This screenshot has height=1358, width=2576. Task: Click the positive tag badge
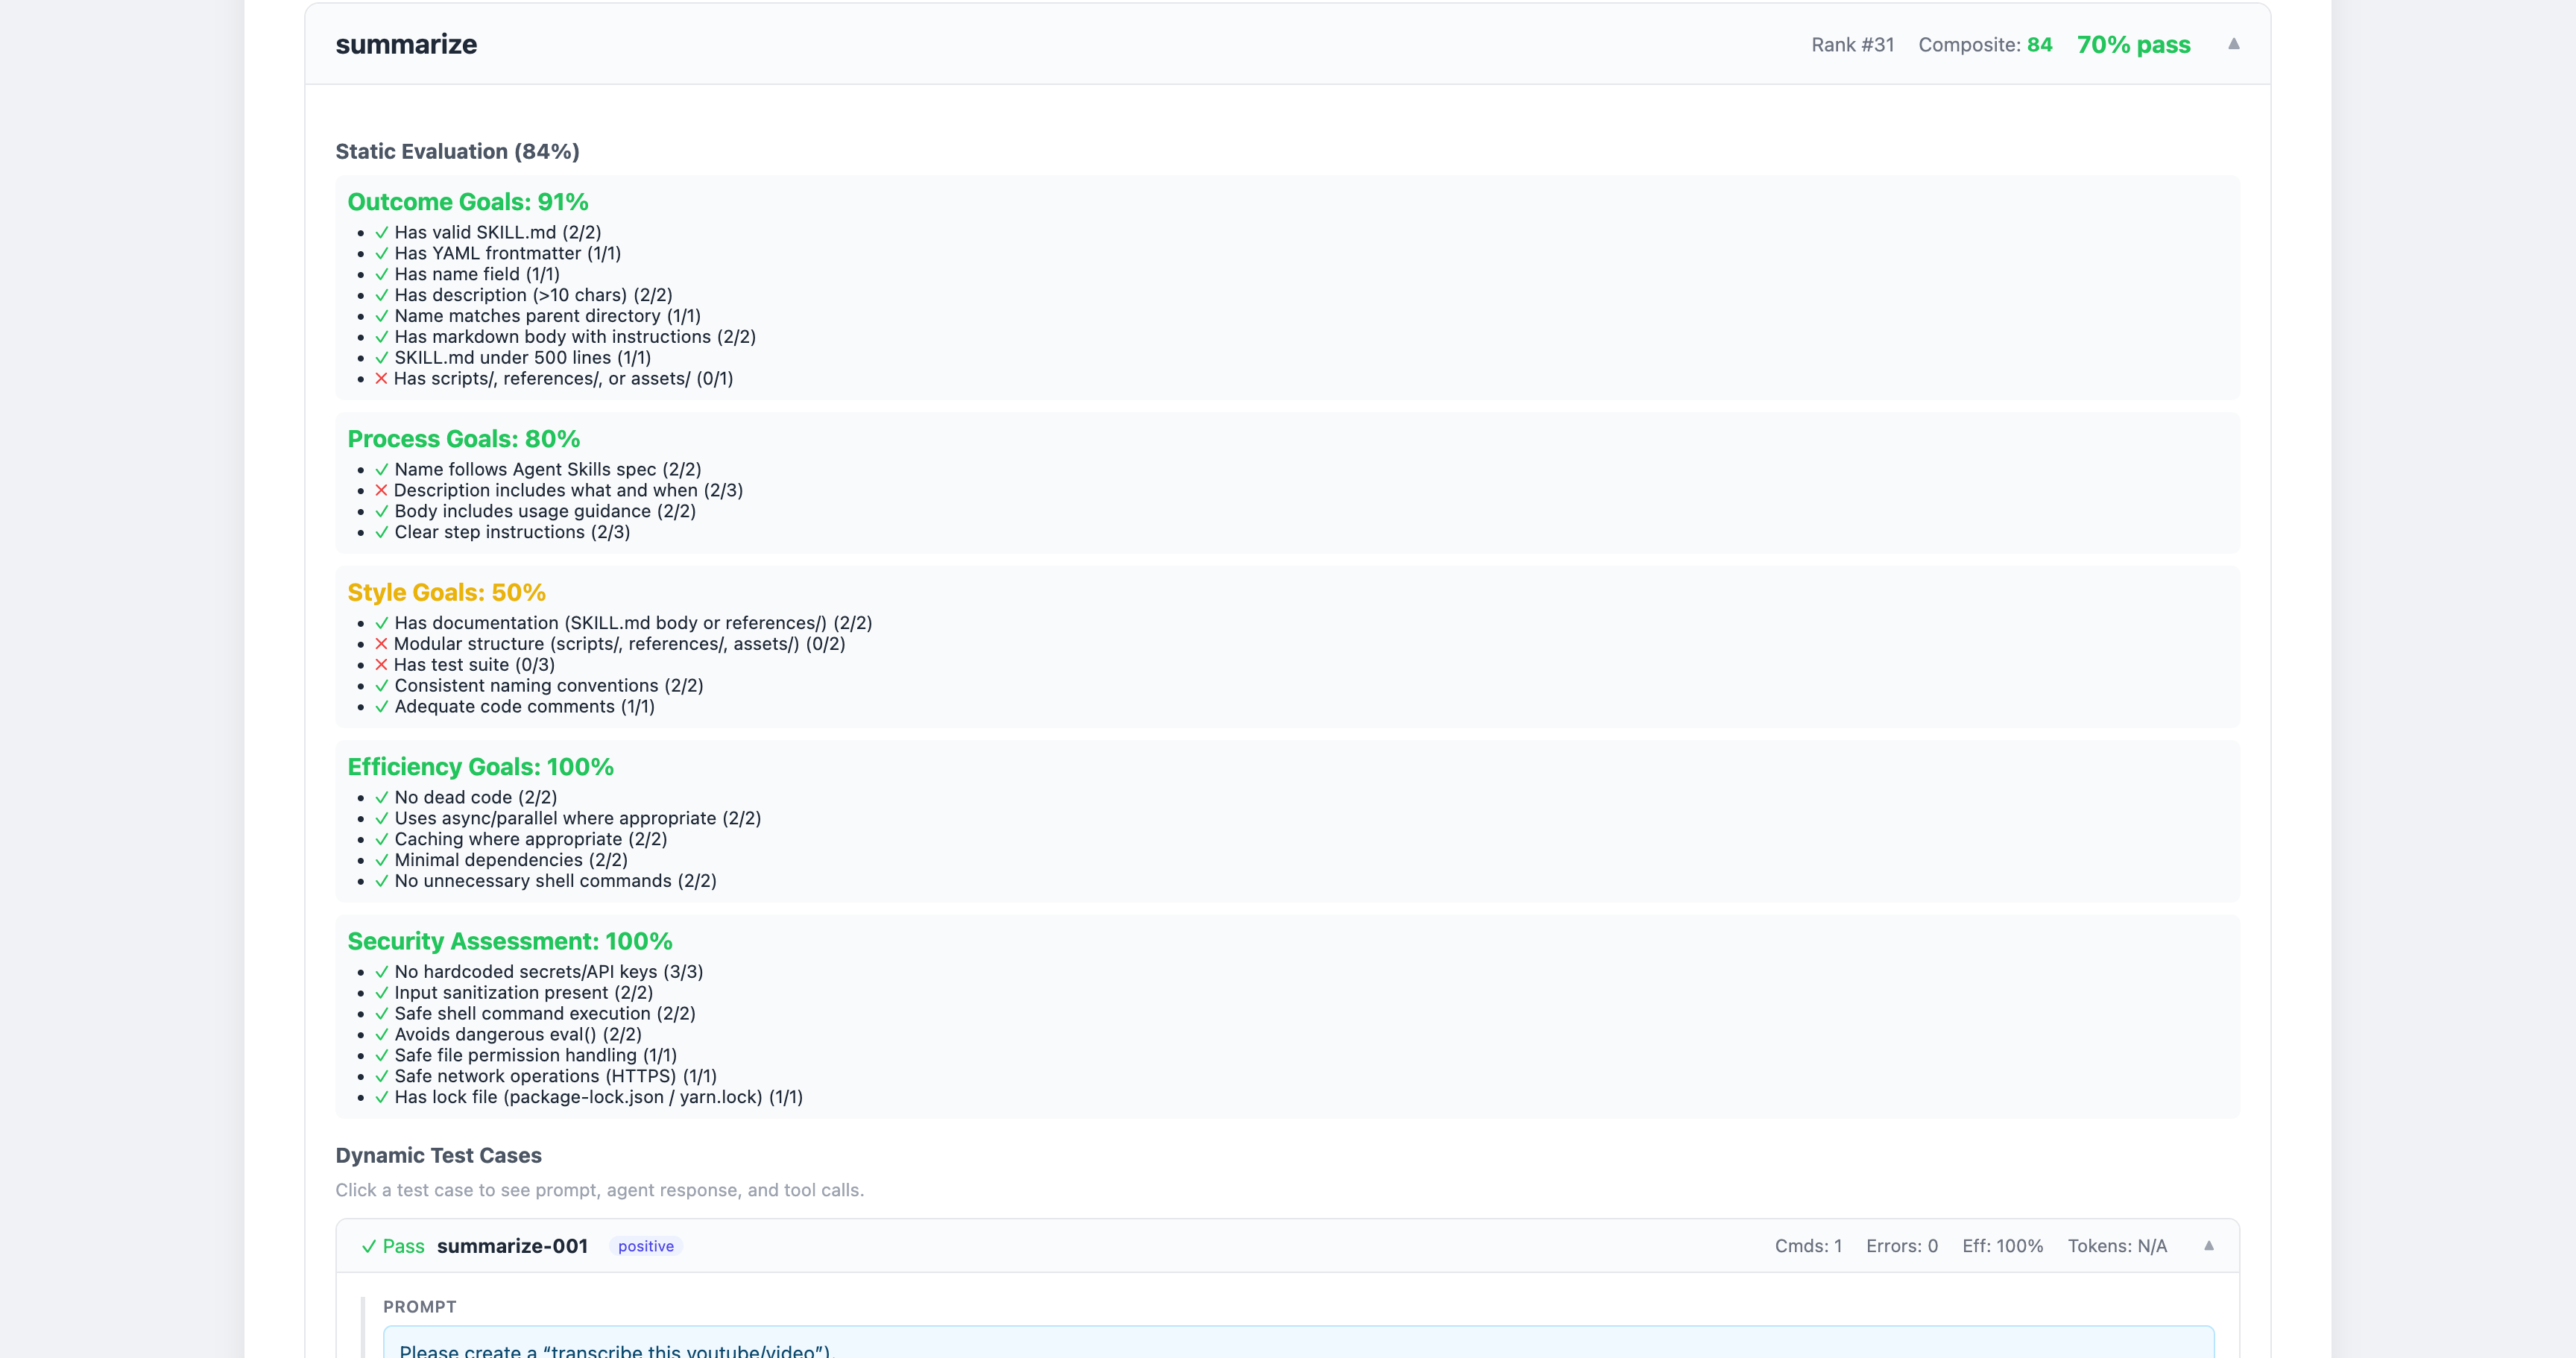(645, 1246)
